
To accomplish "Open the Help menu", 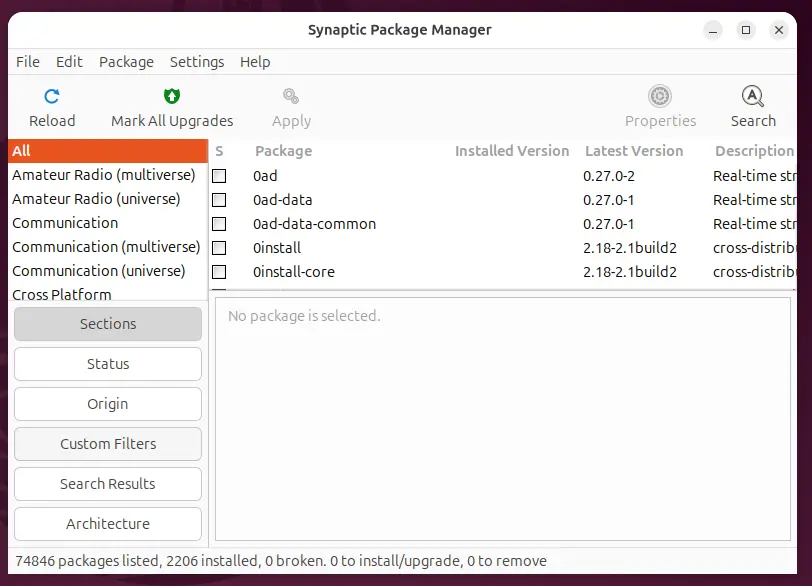I will 255,62.
